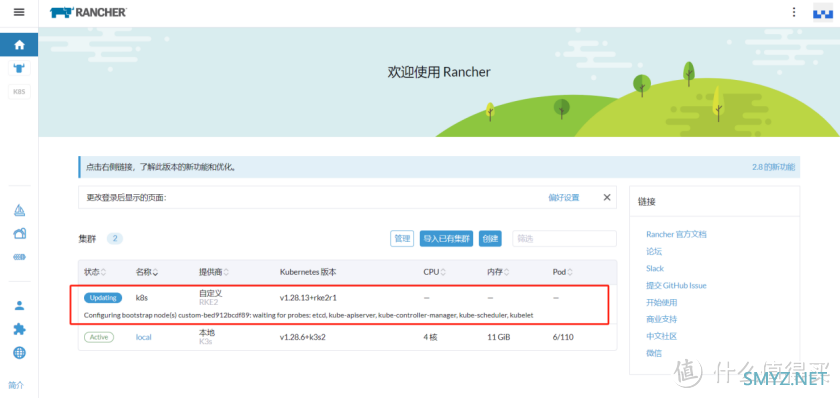Click the 自定义 provider text
The height and width of the screenshot is (398, 840).
[x=211, y=293]
